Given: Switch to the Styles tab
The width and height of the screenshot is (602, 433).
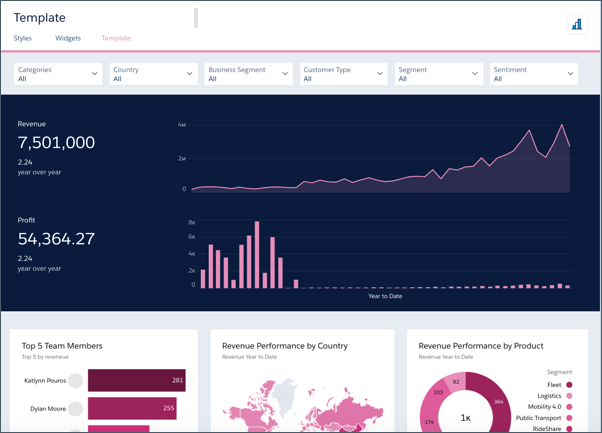Looking at the screenshot, I should tap(23, 38).
